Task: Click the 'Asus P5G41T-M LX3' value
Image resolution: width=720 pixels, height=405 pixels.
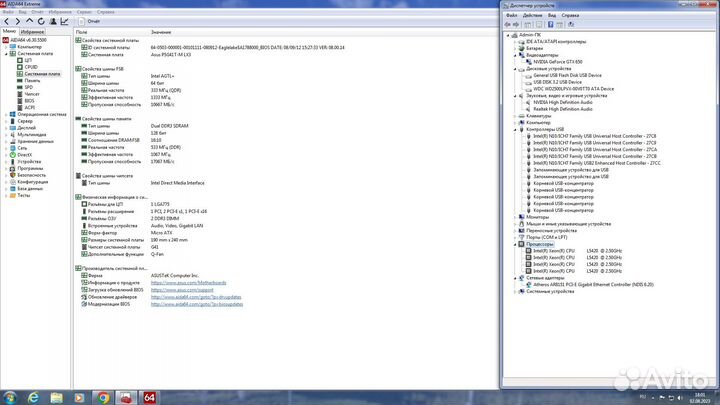Action: click(x=170, y=55)
